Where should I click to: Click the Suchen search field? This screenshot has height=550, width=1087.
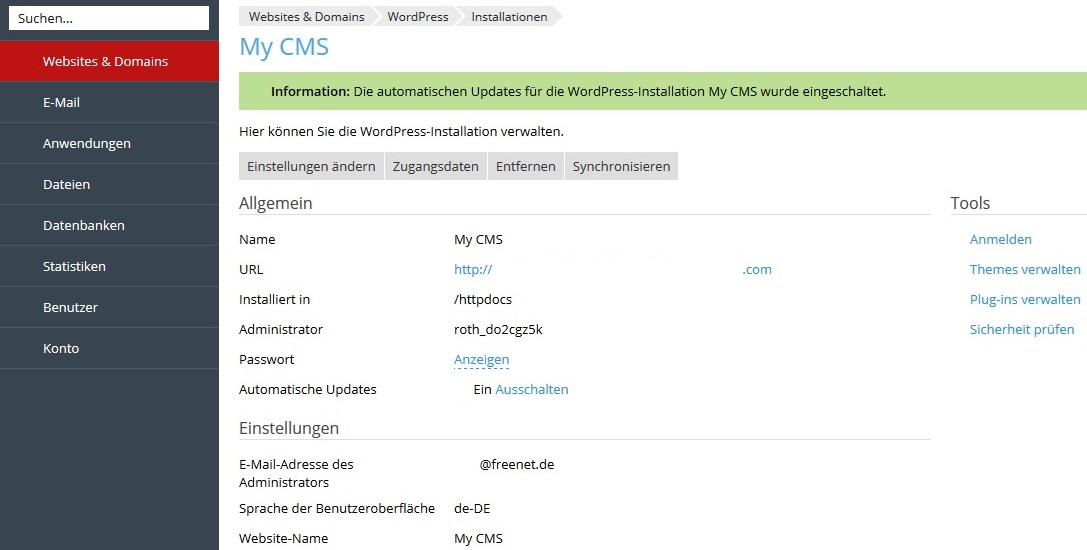(x=109, y=19)
